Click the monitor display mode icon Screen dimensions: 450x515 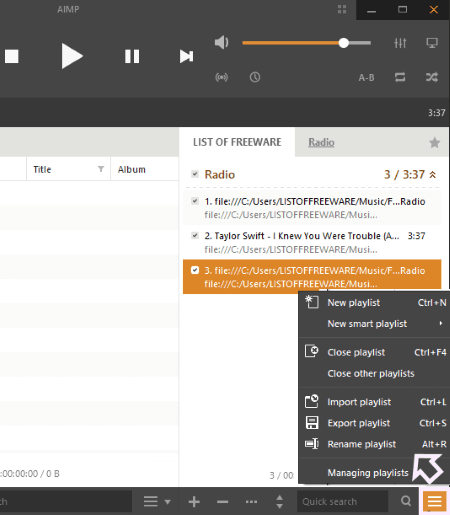pos(432,43)
